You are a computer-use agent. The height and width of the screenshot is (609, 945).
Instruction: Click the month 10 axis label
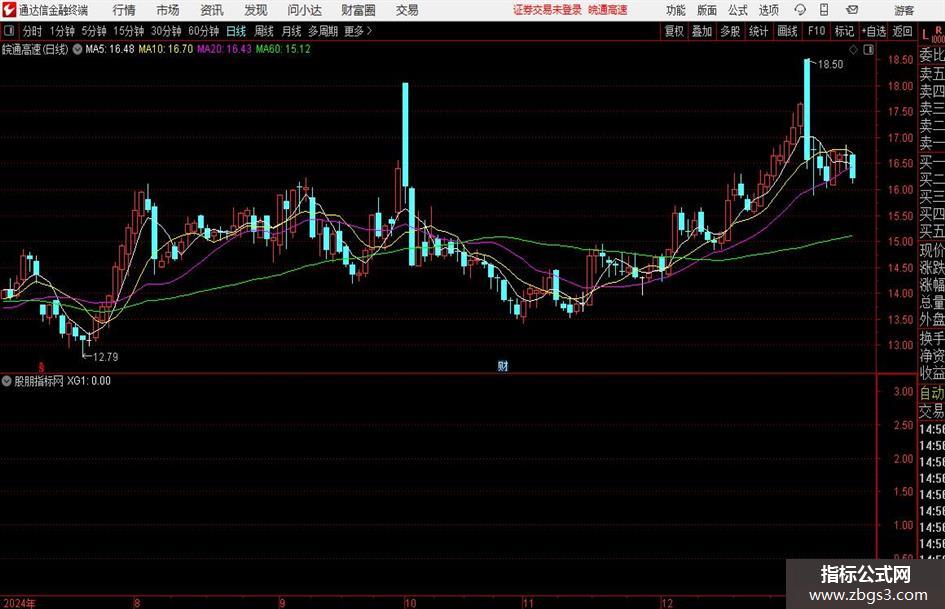410,603
